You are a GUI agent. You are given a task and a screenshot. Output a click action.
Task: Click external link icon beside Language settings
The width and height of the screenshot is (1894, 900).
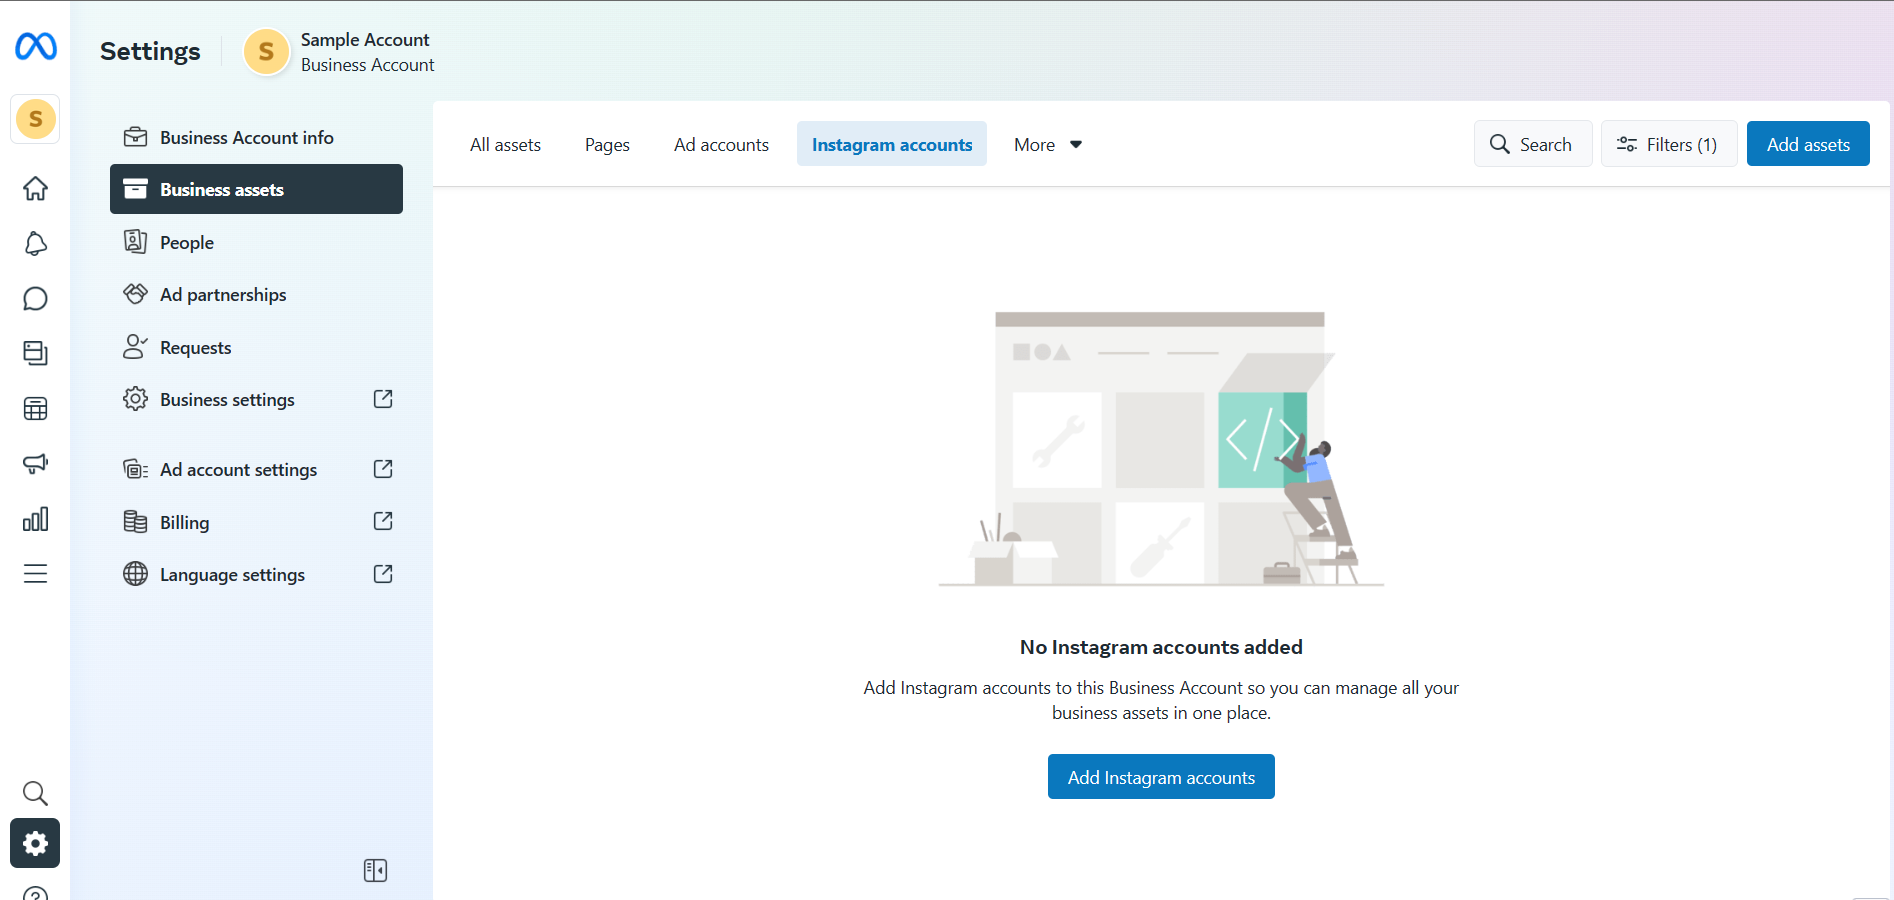tap(383, 574)
